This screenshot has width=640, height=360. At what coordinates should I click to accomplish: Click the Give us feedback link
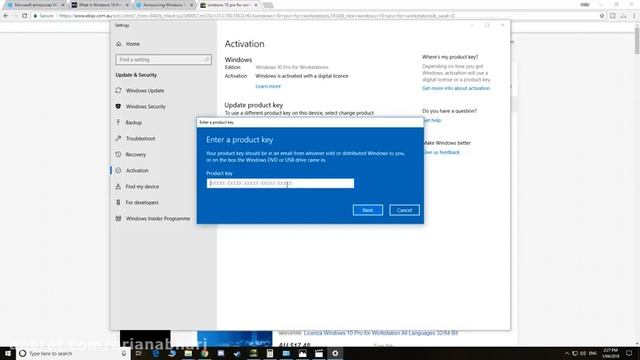442,152
